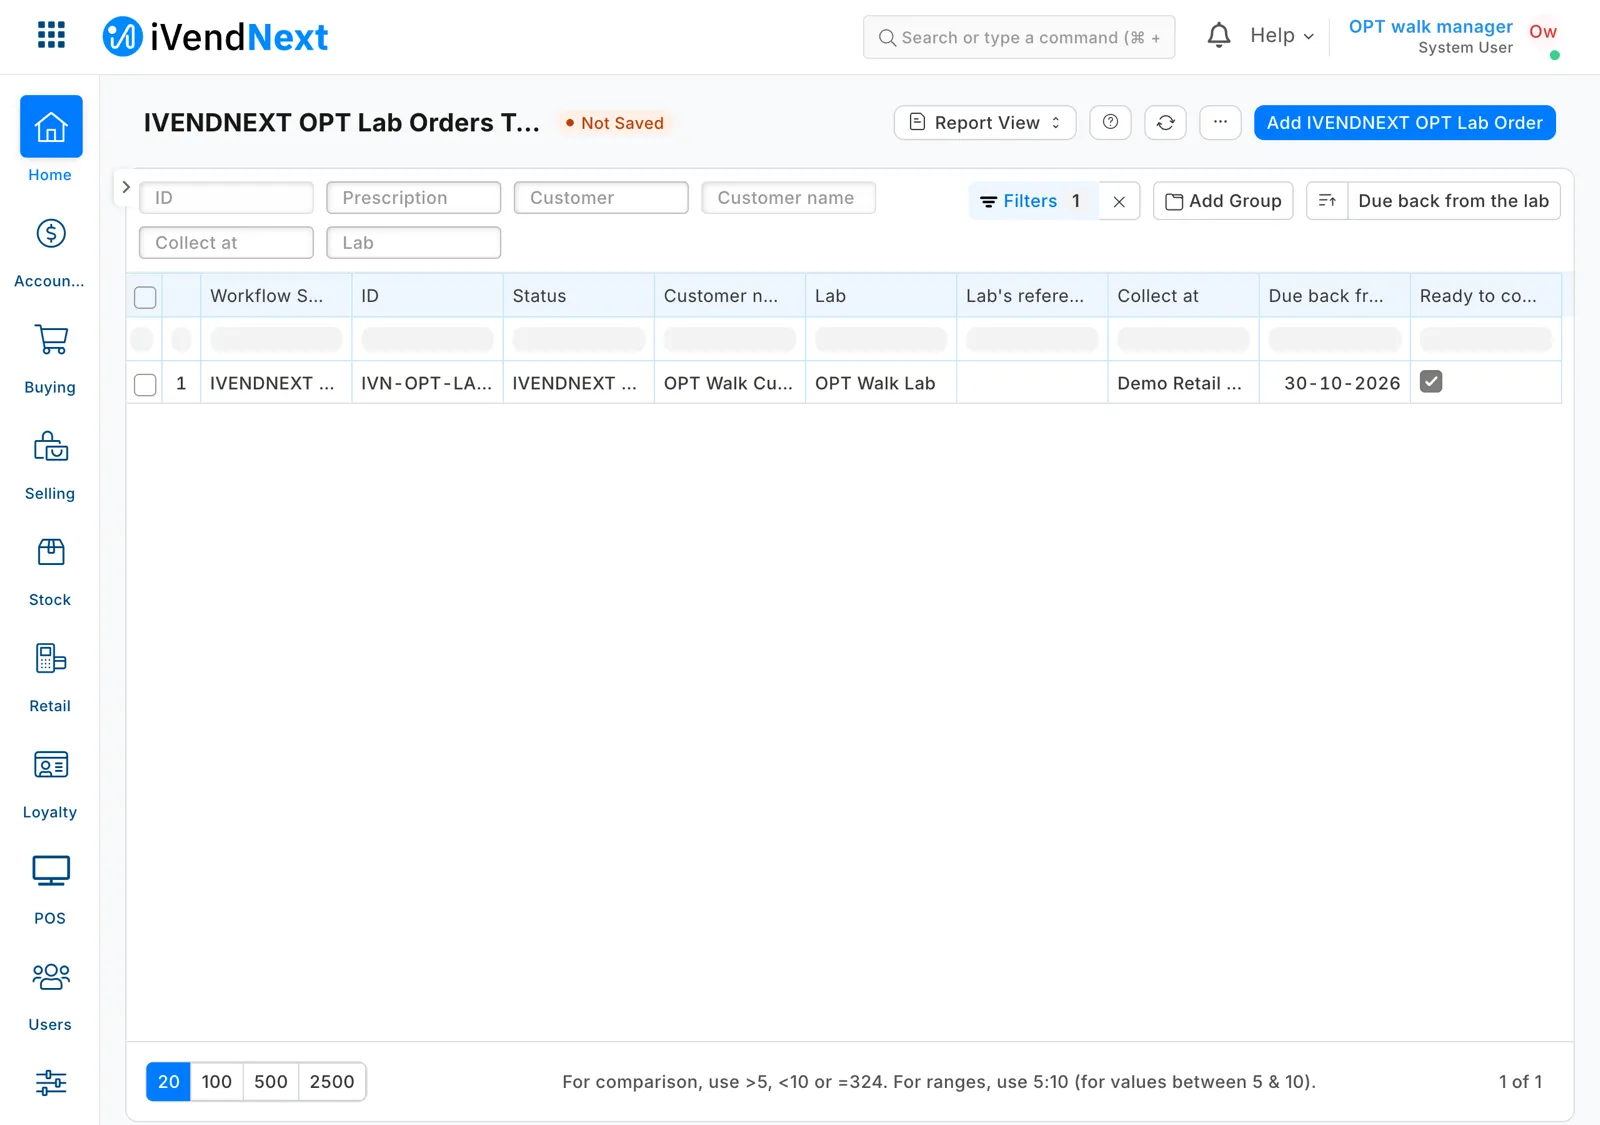This screenshot has height=1125, width=1600.
Task: Expand the Help menu
Action: (1281, 36)
